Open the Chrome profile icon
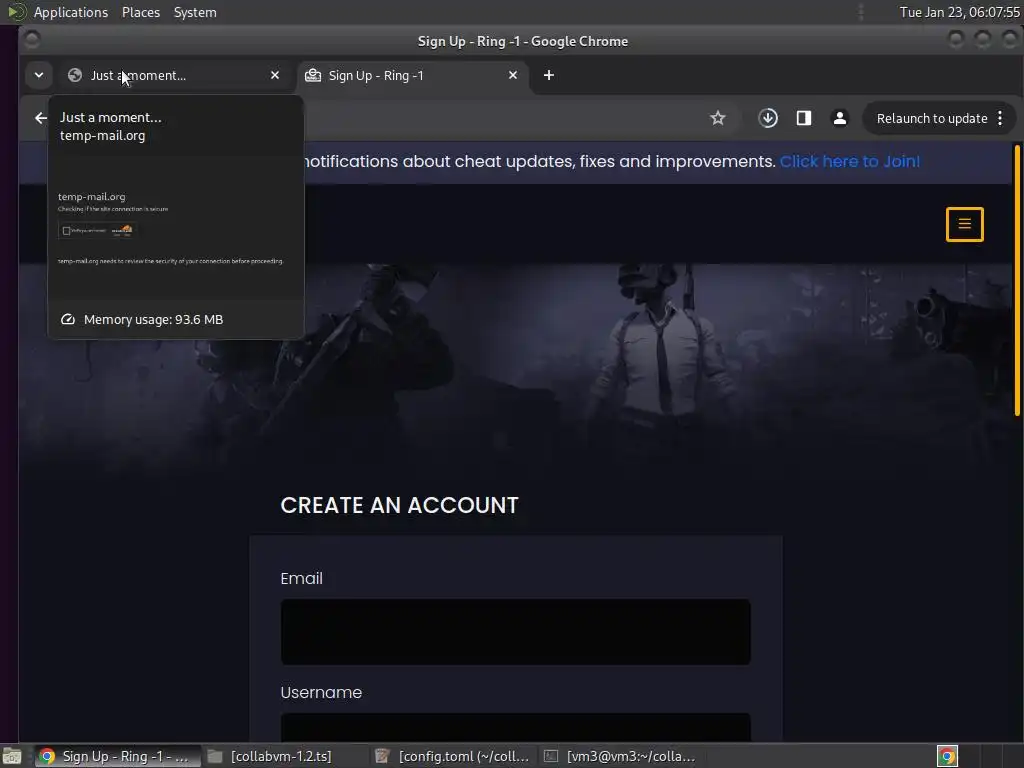The width and height of the screenshot is (1024, 768). [x=840, y=118]
